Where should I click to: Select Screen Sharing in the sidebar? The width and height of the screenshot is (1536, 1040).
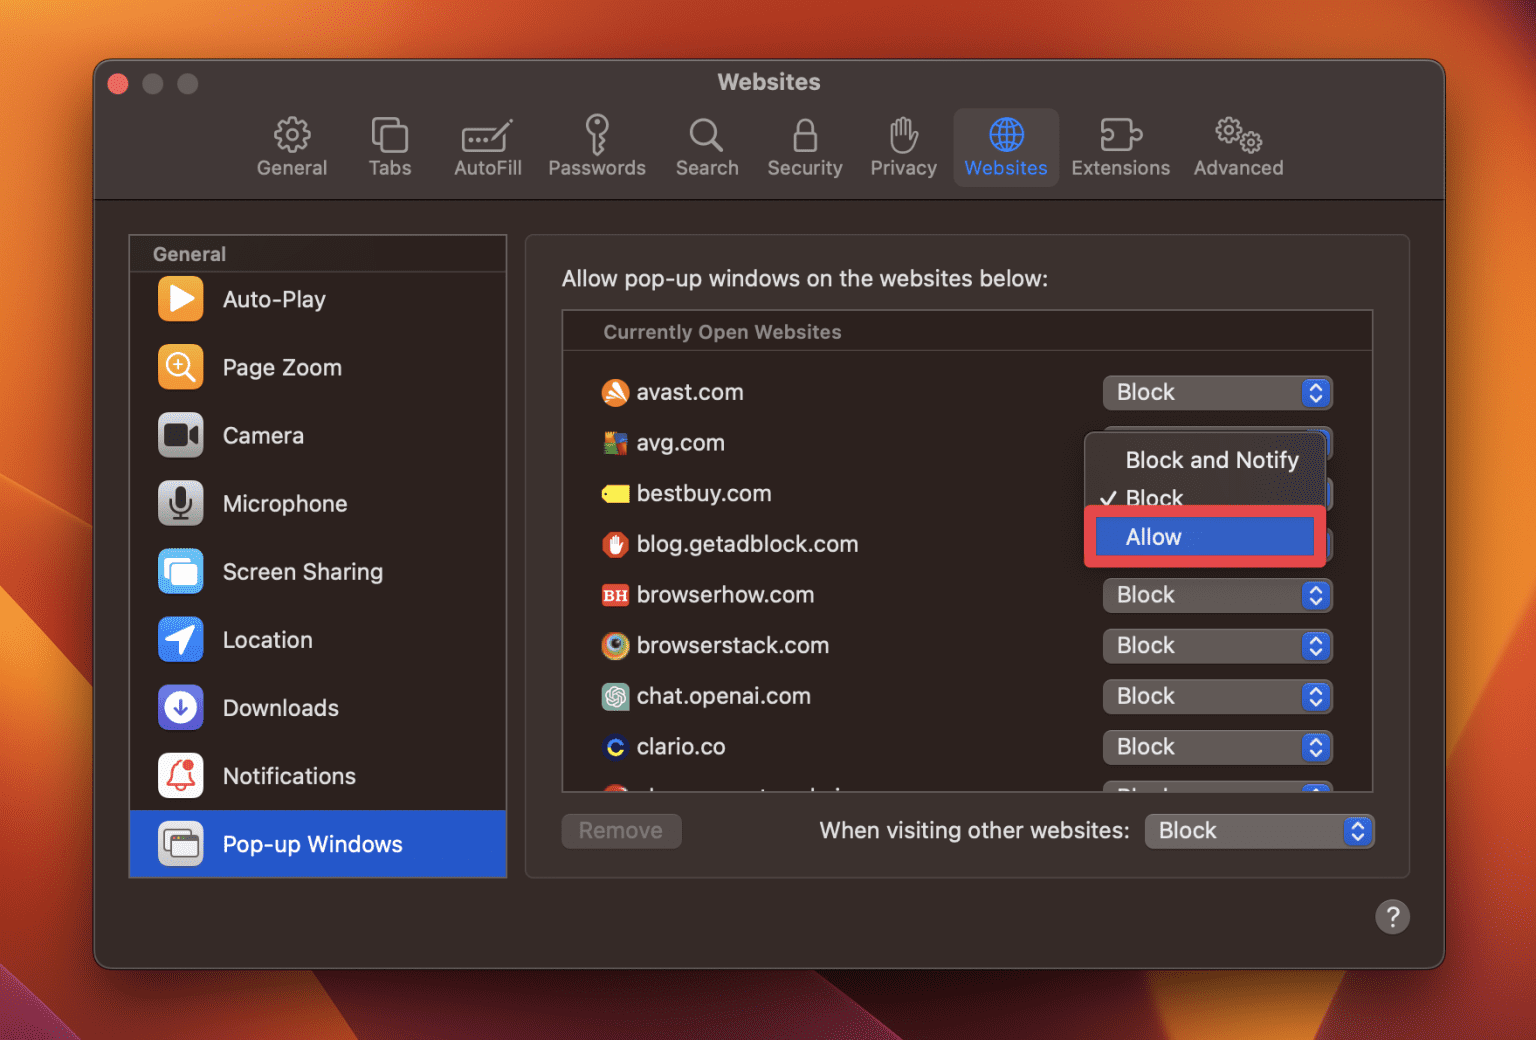(x=302, y=571)
